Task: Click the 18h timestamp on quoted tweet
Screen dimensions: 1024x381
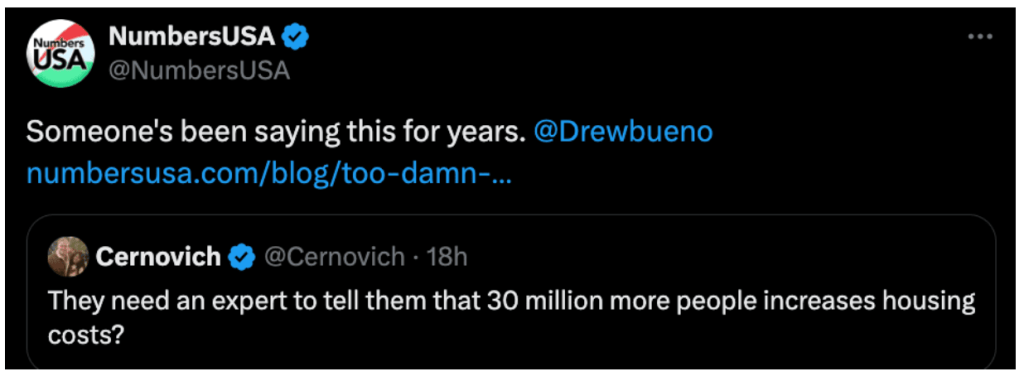Action: [x=447, y=257]
